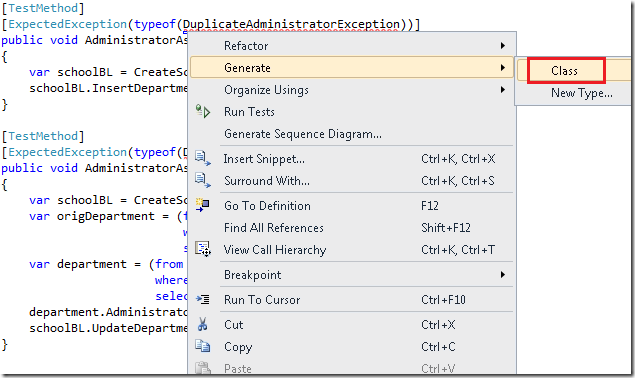
Task: Click 'department.Administrato' code line
Action: coord(108,312)
